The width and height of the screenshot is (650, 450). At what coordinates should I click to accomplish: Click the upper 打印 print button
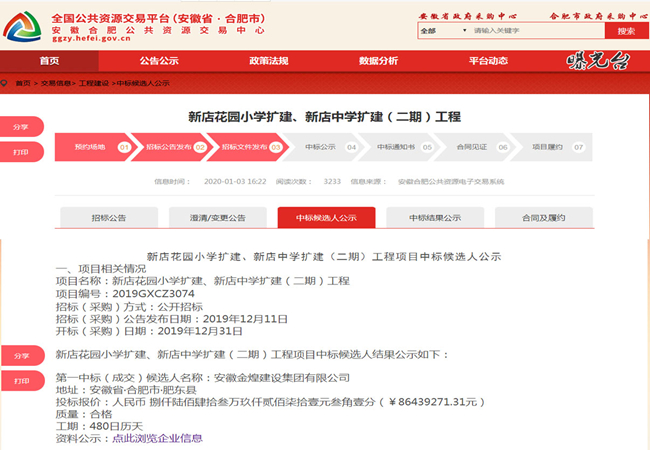[x=21, y=152]
